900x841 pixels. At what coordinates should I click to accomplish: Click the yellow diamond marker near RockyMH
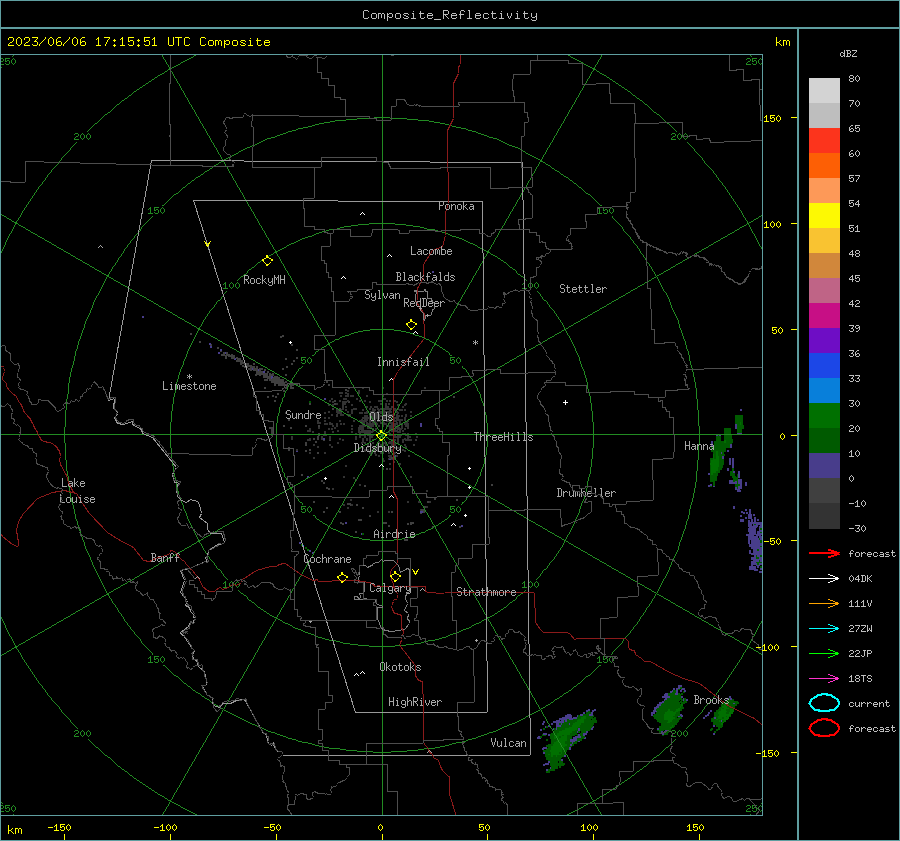click(x=267, y=261)
